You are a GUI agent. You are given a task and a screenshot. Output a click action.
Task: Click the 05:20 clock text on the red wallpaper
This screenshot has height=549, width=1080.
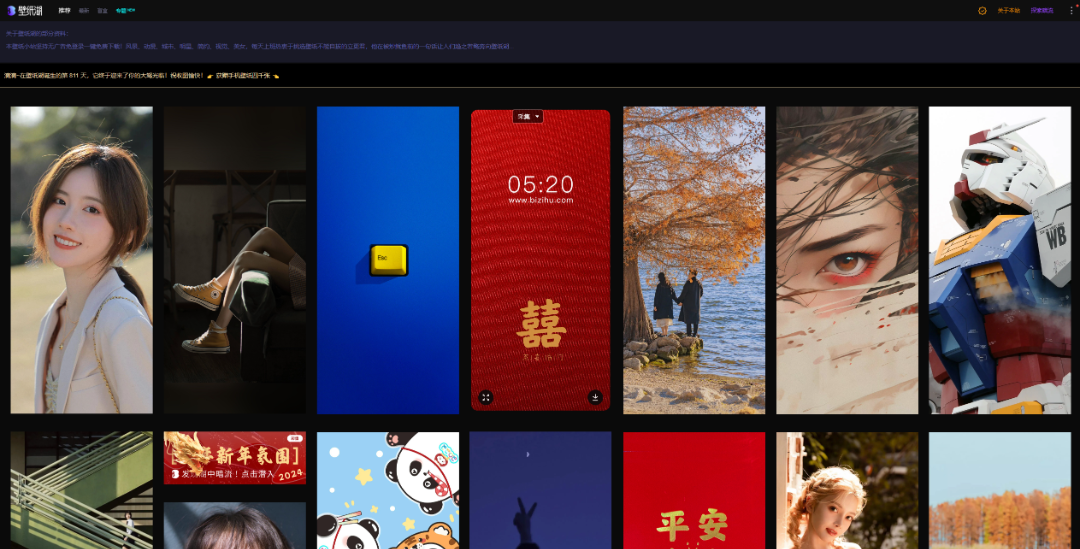(541, 184)
